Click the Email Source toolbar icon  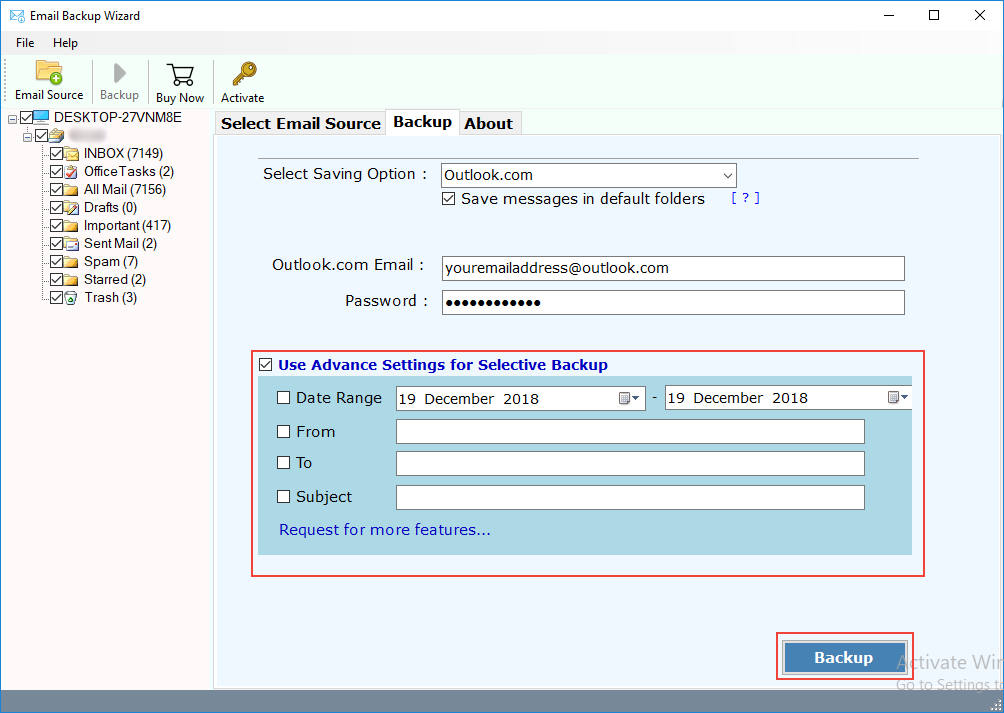pos(49,72)
